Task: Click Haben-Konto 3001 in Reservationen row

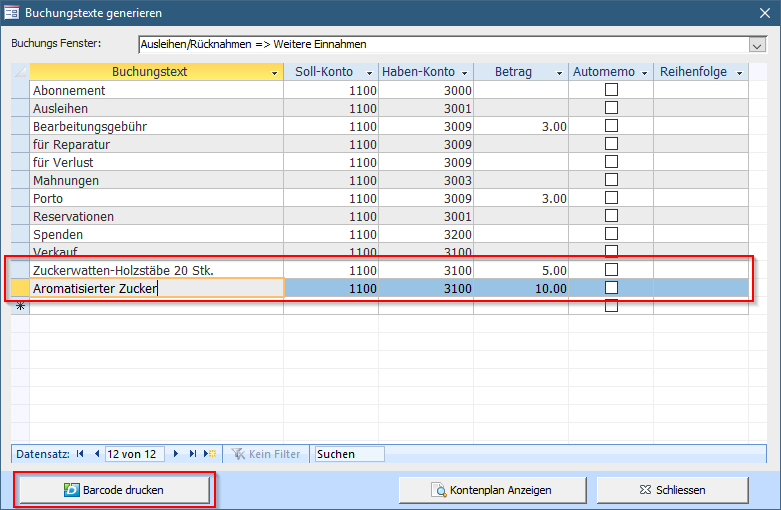Action: pyautogui.click(x=426, y=216)
